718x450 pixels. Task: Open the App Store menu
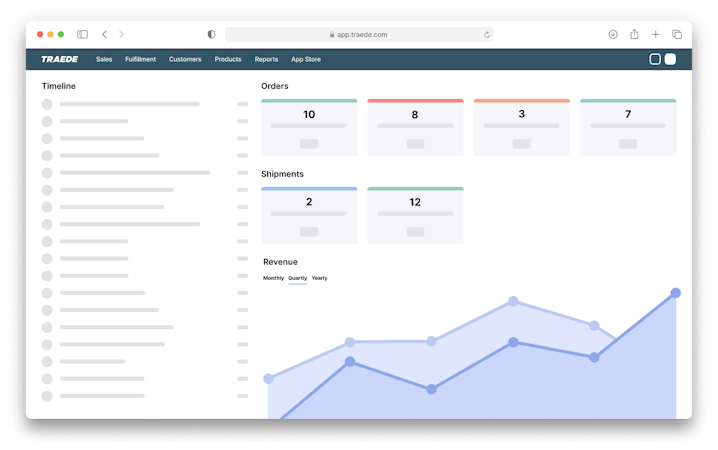click(x=306, y=59)
